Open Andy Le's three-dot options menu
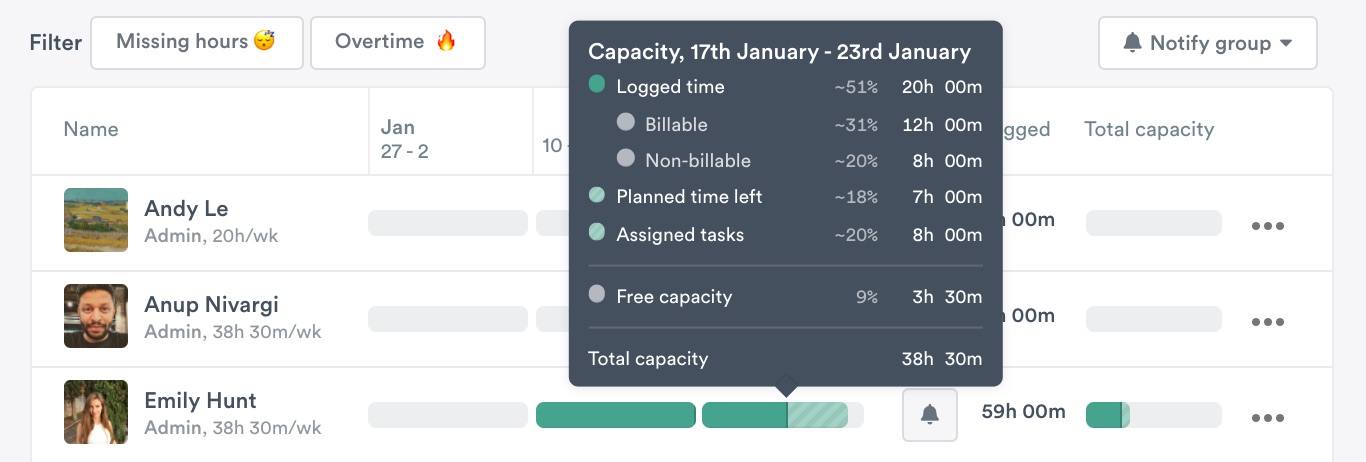Viewport: 1366px width, 462px height. [1267, 225]
